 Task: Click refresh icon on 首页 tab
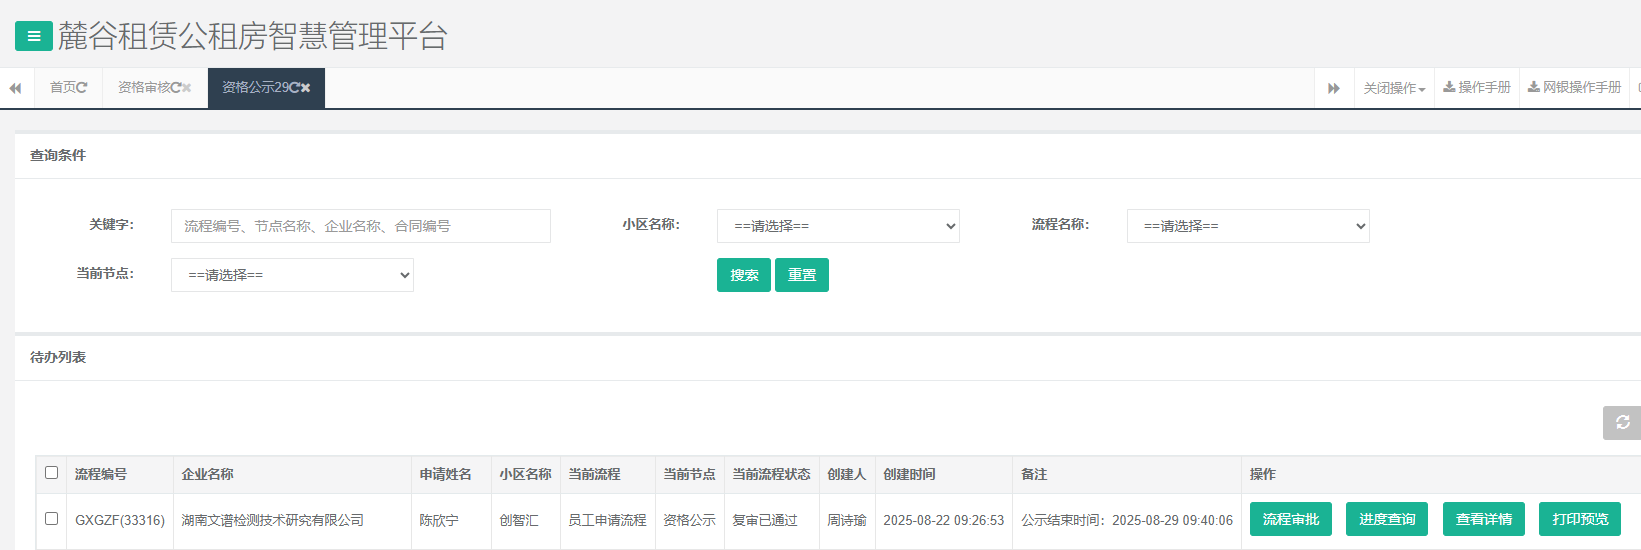(82, 88)
